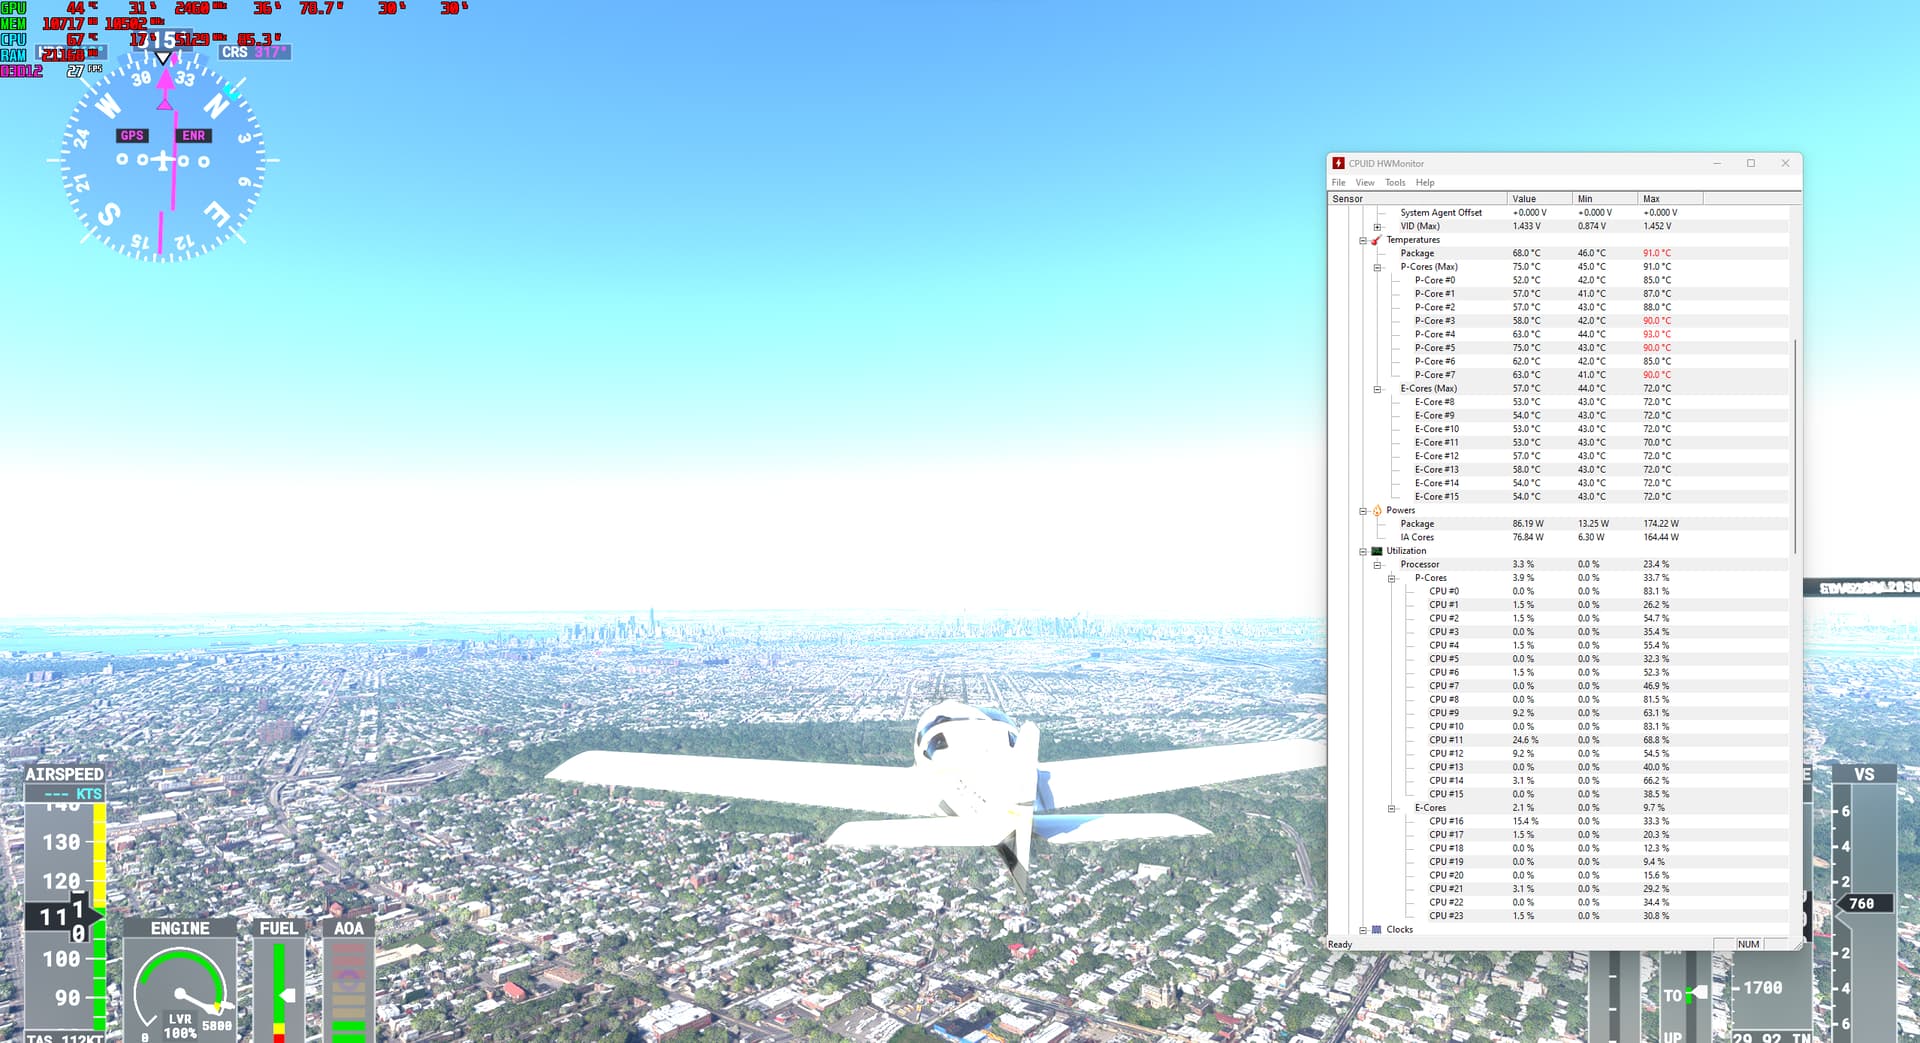This screenshot has height=1043, width=1920.
Task: Click the ENR annunciator on the HSI
Action: 194,135
